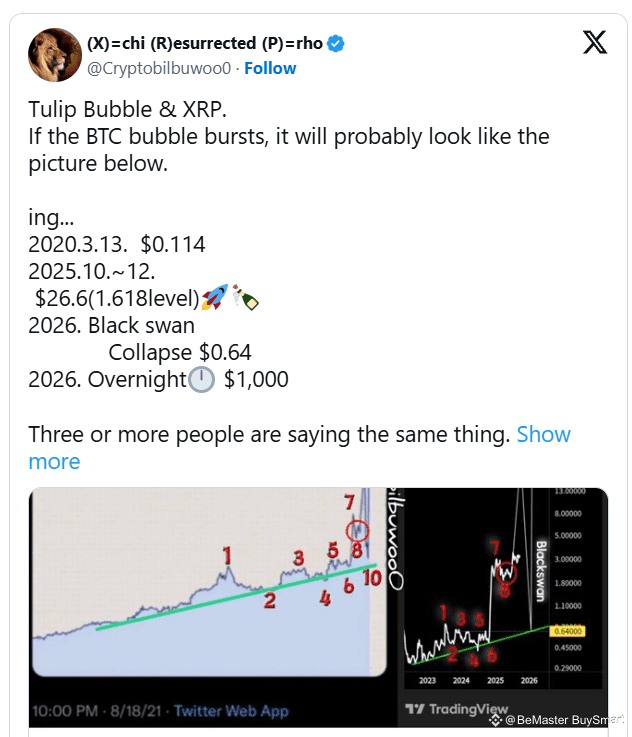
Task: Expand tweet with Show more
Action: tap(299, 447)
